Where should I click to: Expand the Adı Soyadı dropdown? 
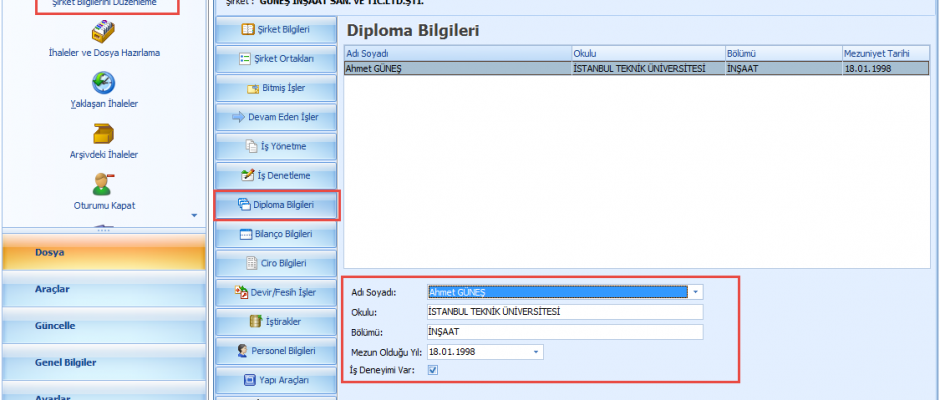coord(696,292)
